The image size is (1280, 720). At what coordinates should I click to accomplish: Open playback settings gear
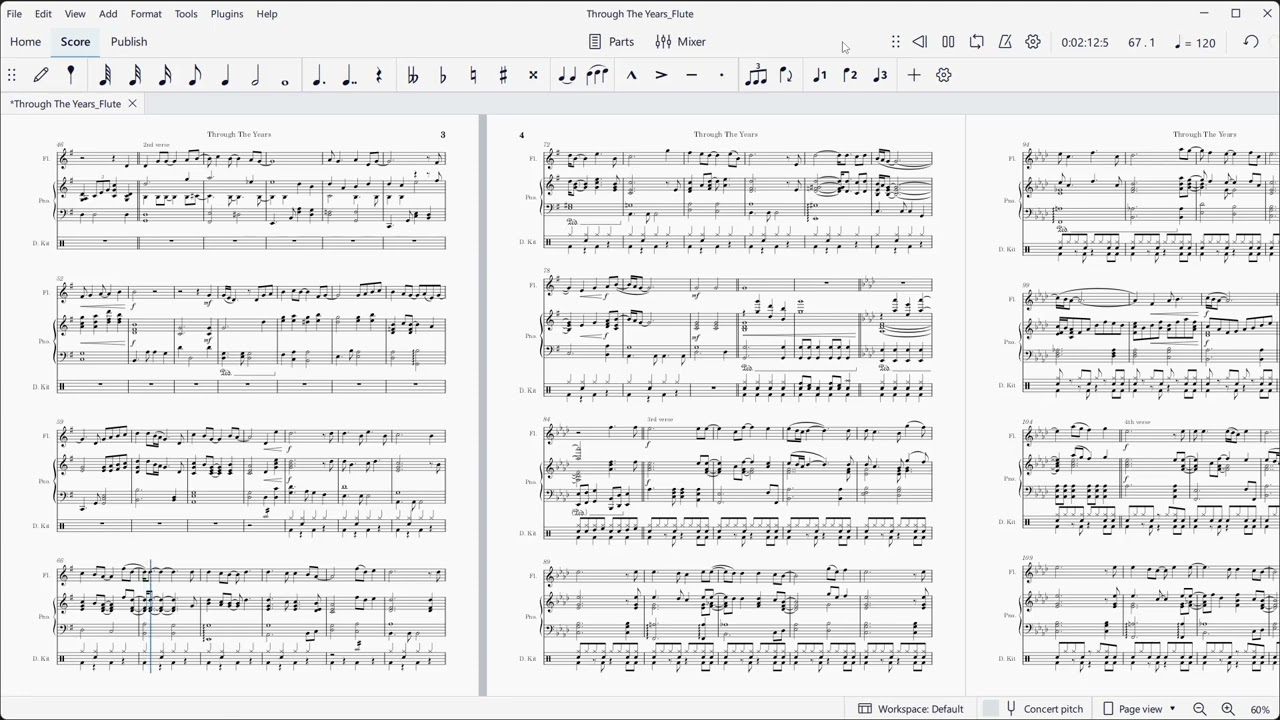1033,42
